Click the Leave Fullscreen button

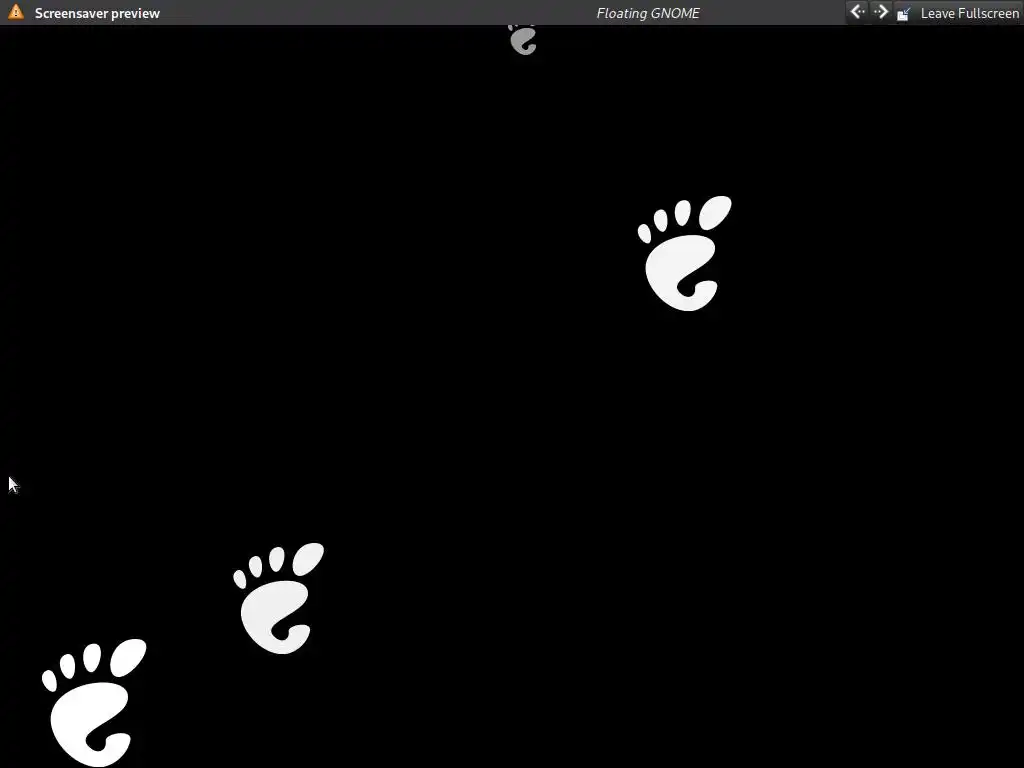(958, 12)
